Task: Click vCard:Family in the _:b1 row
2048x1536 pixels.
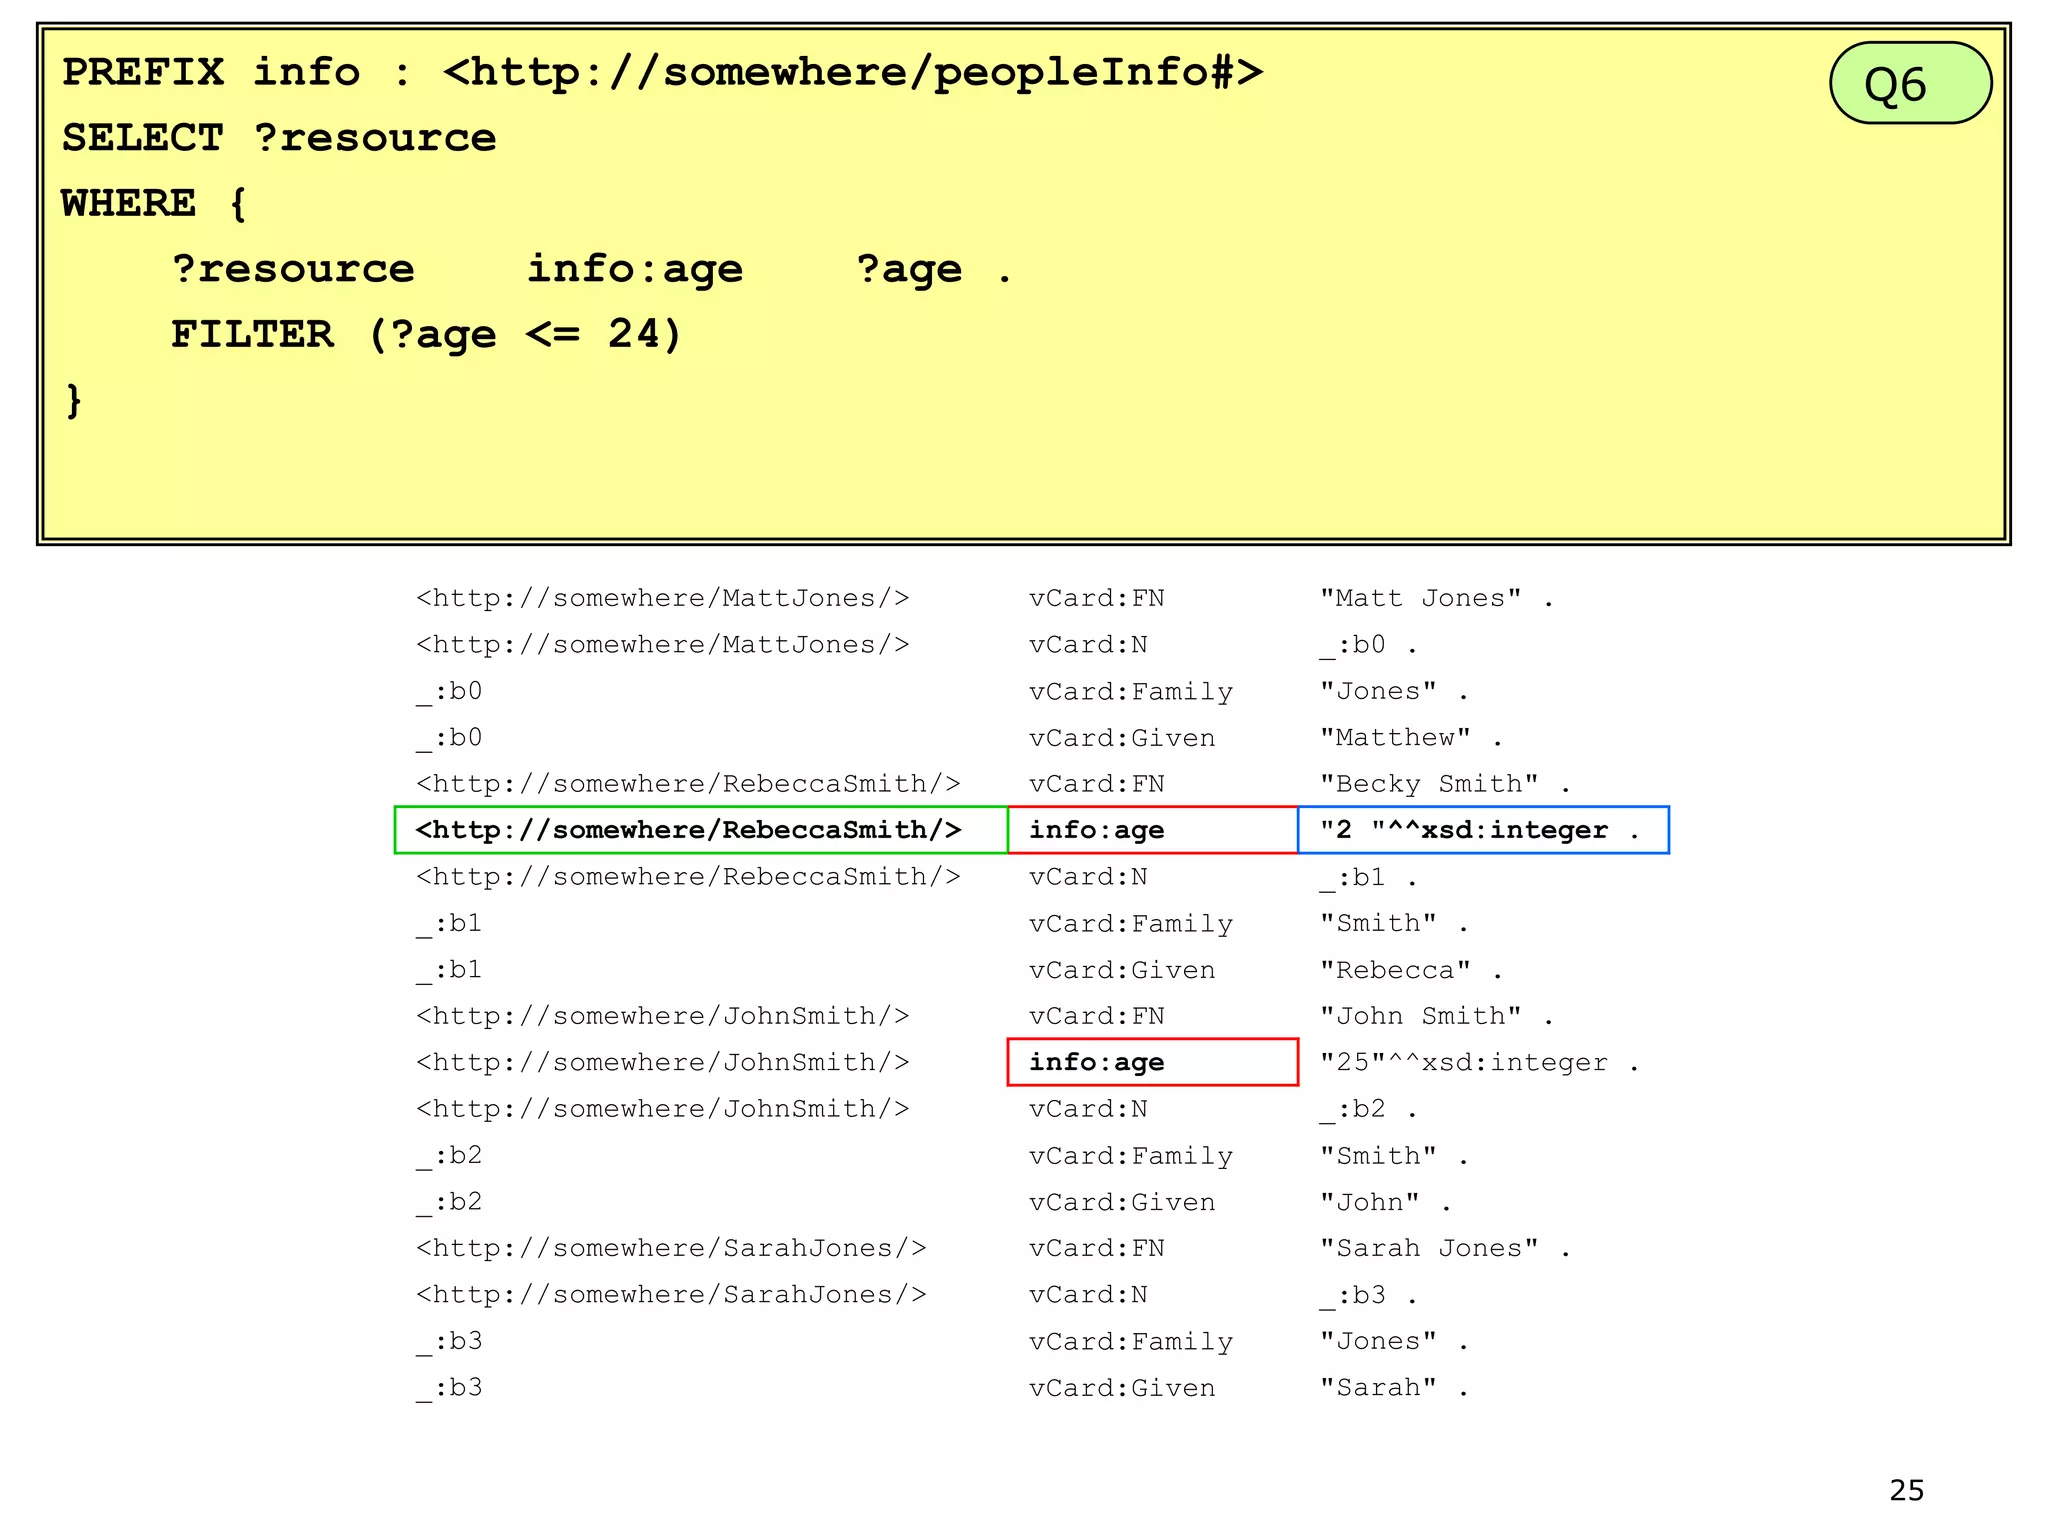Action: (1131, 924)
